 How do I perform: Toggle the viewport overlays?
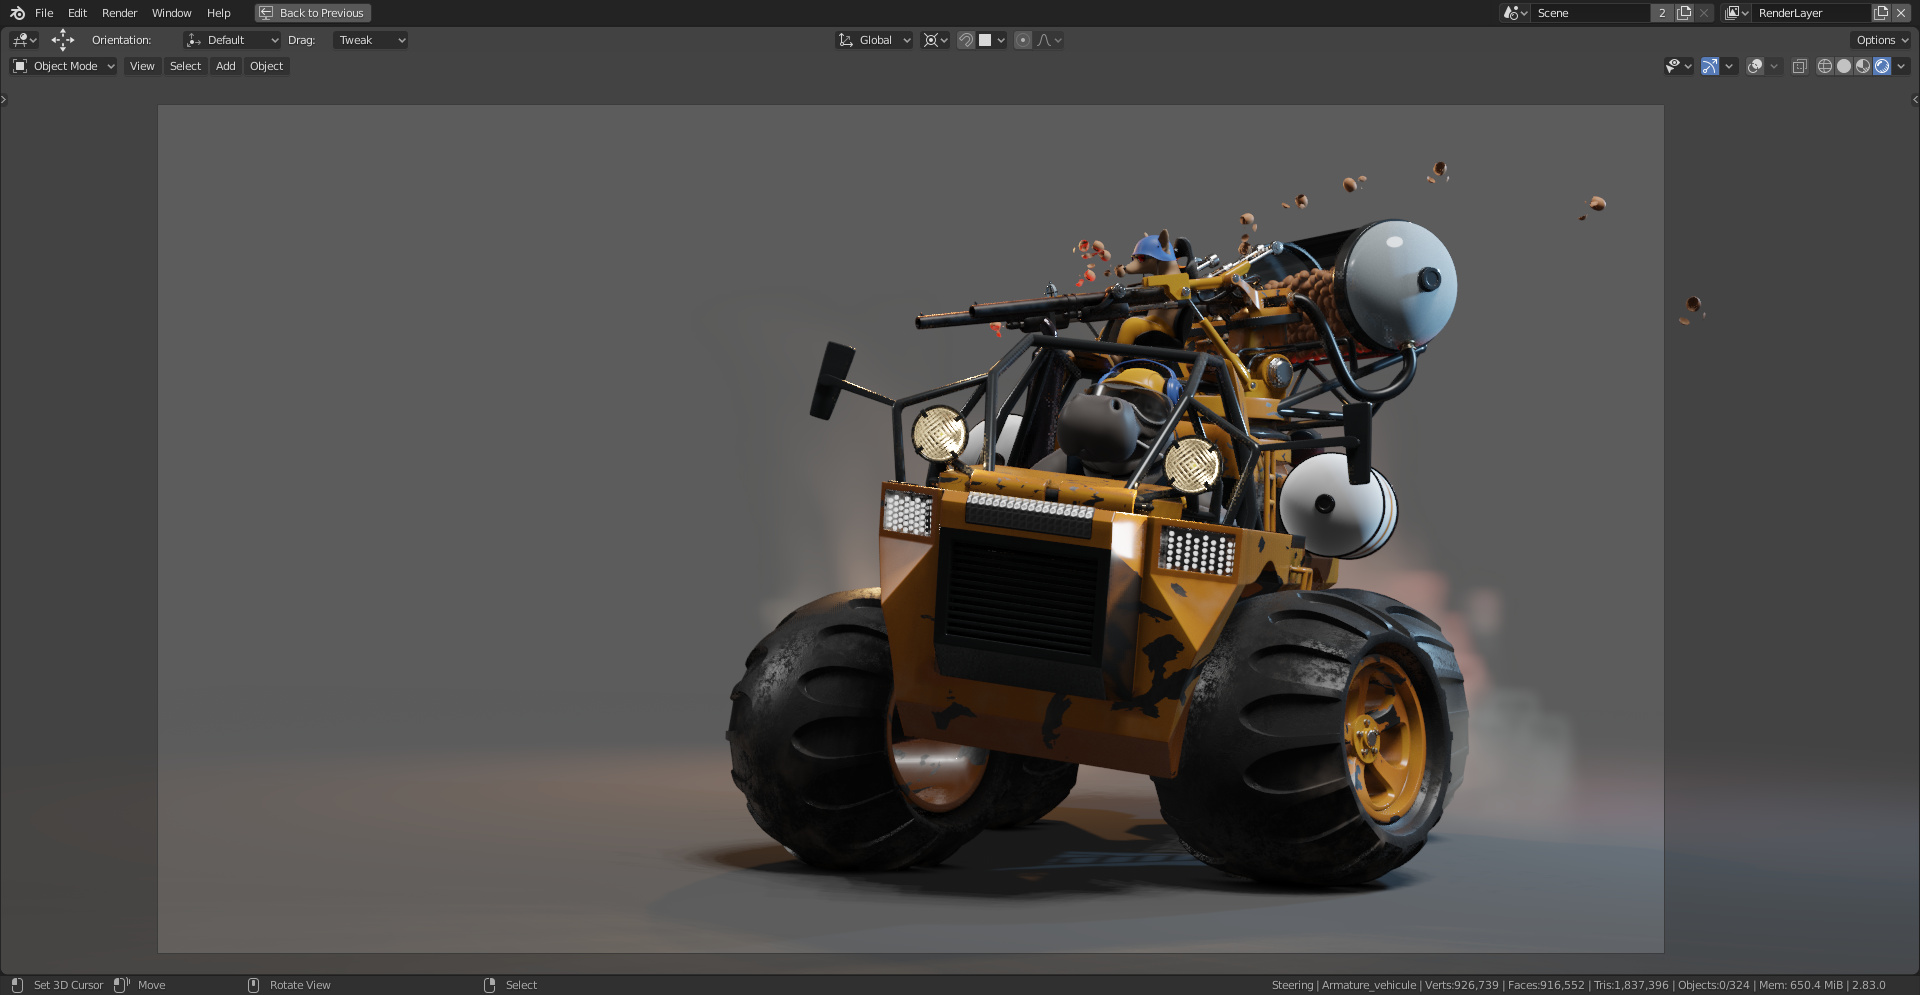tap(1755, 66)
